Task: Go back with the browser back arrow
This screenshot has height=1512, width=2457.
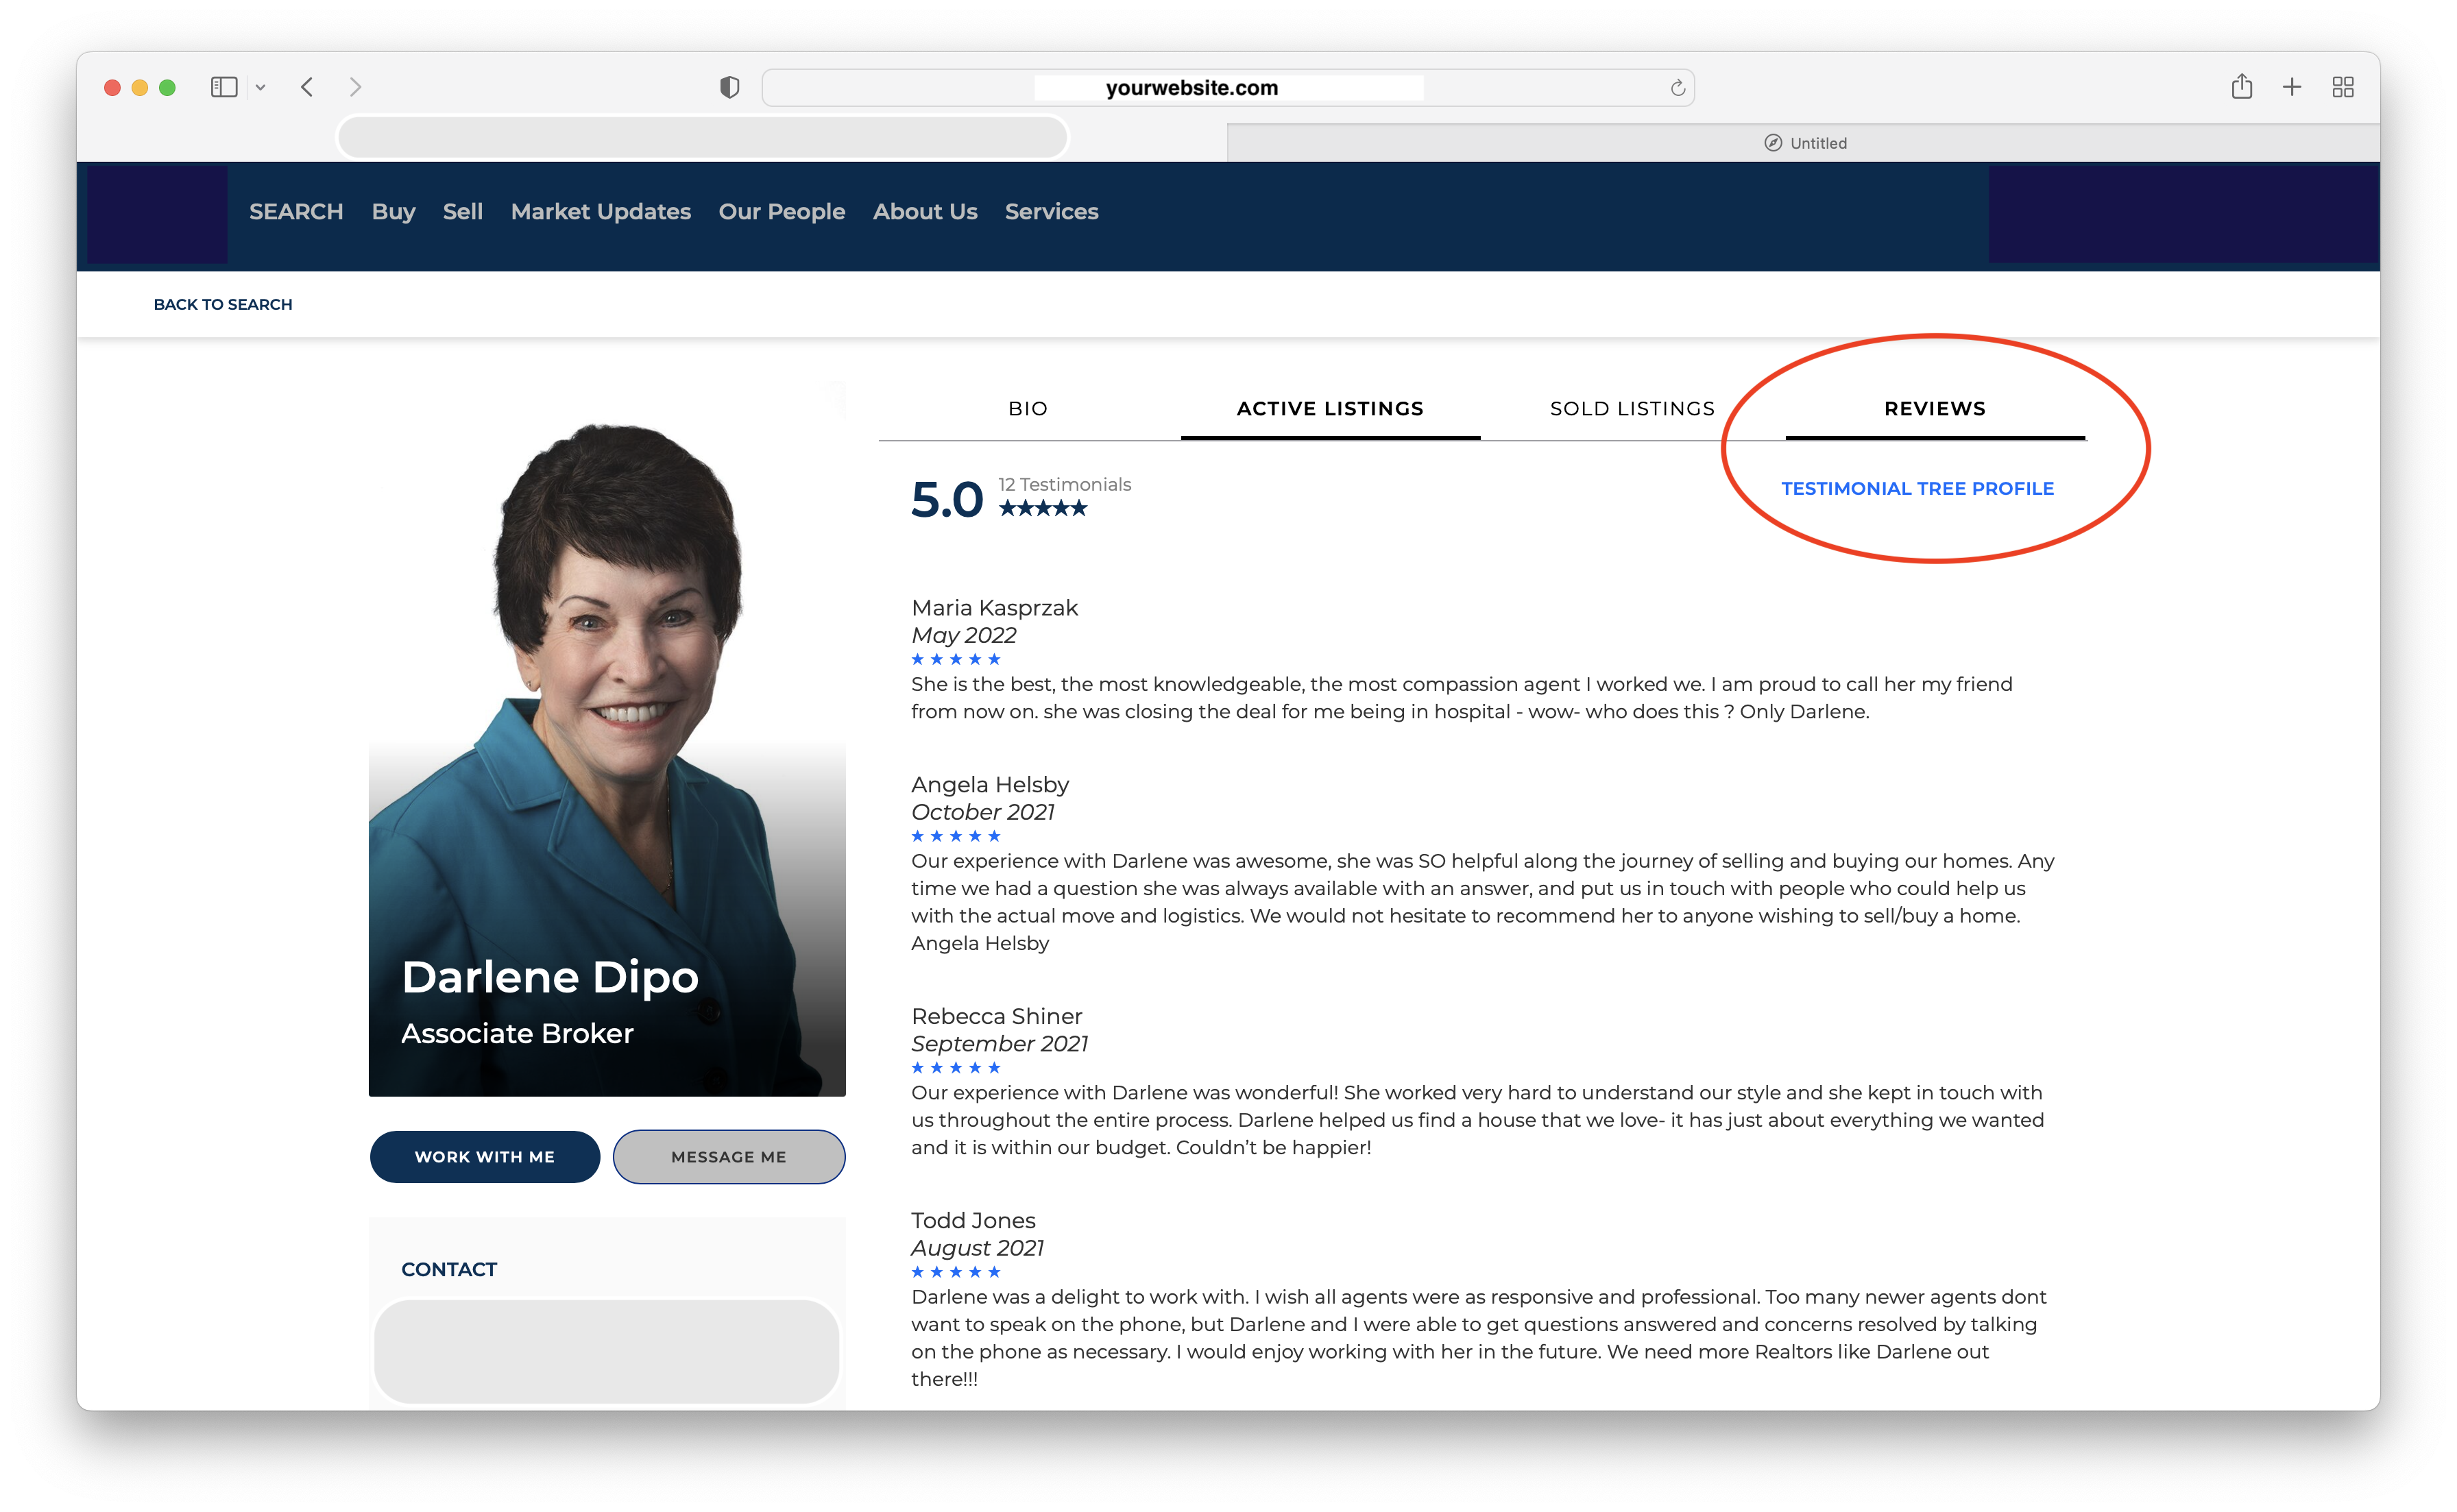Action: pos(307,87)
